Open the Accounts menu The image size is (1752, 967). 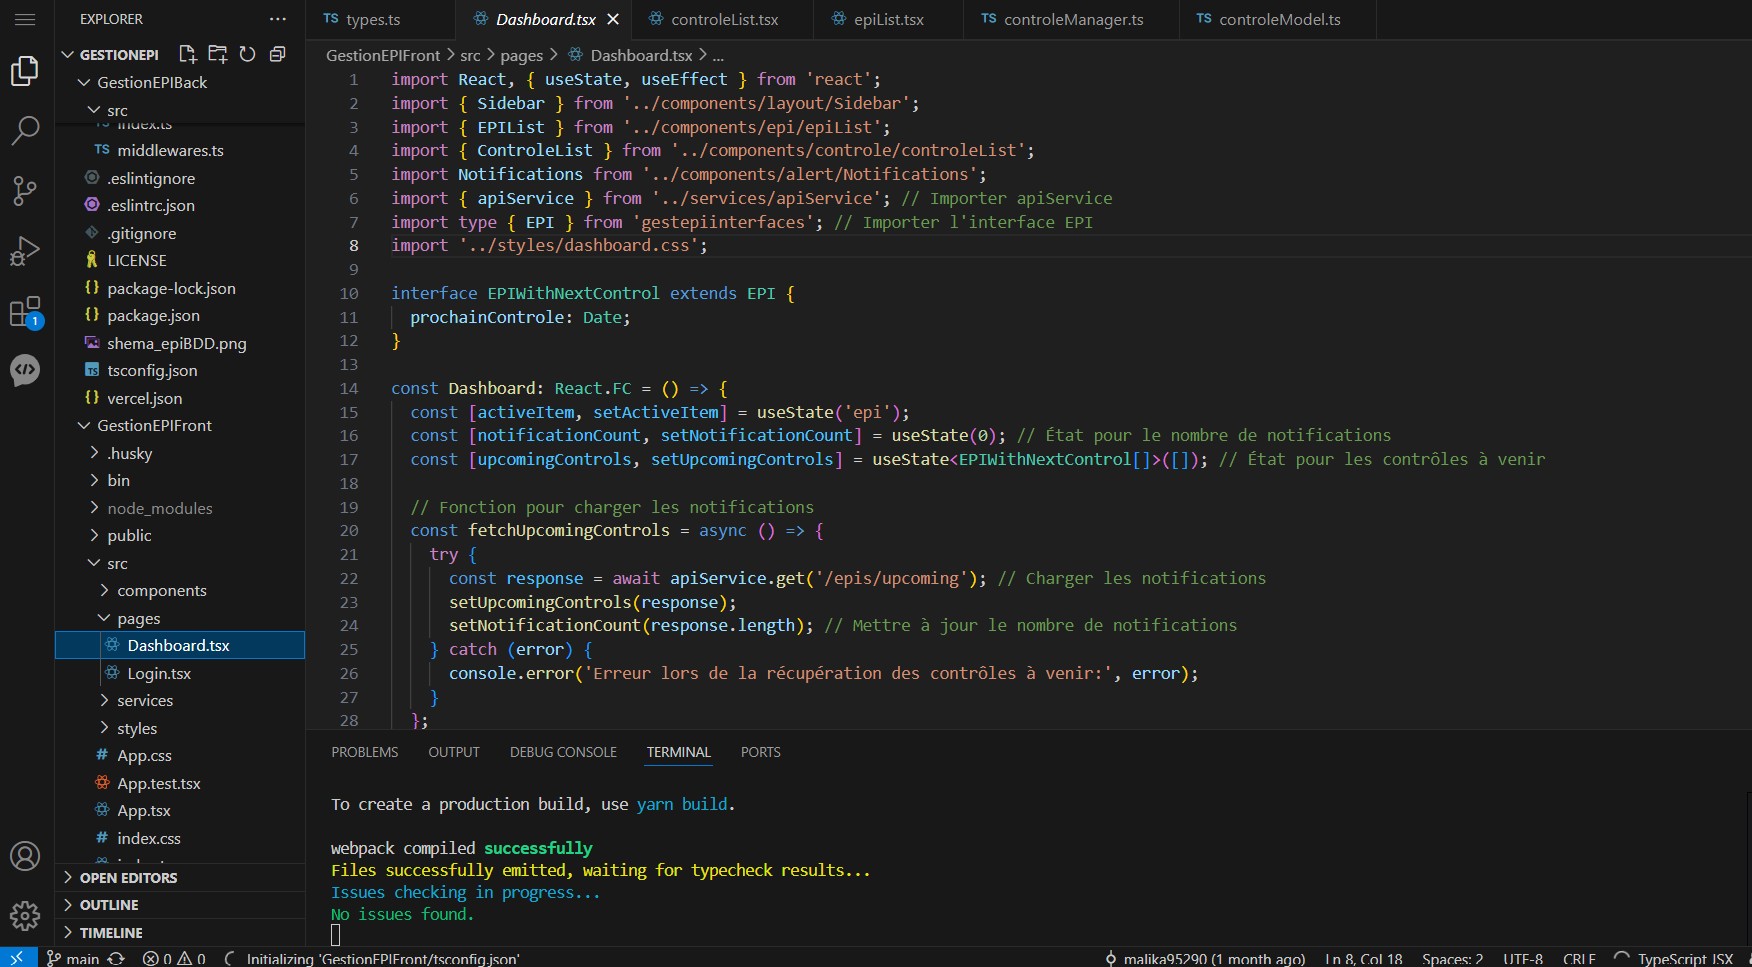(x=25, y=856)
